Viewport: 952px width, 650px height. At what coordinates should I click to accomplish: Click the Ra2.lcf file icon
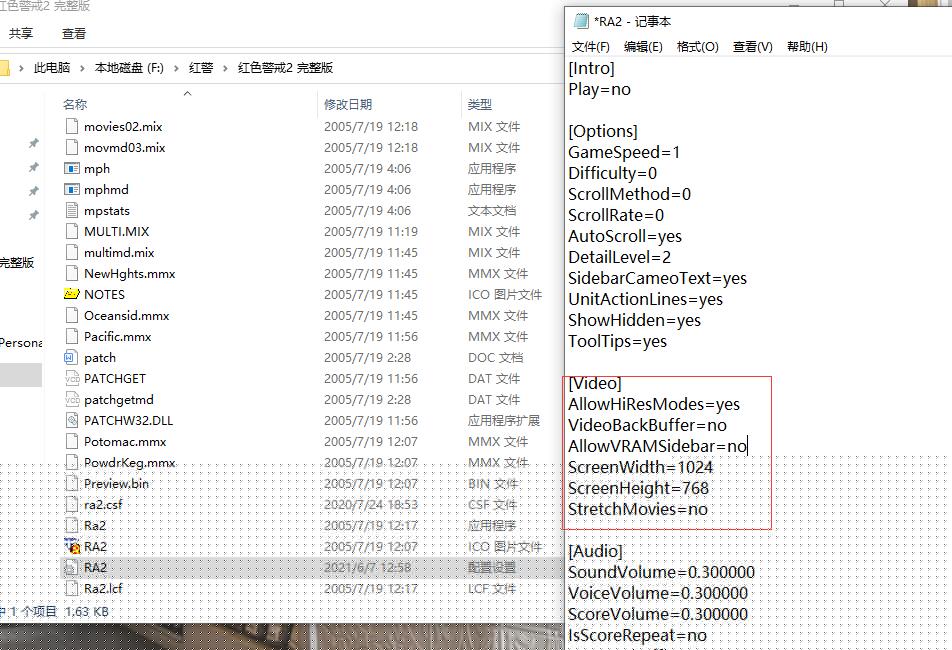click(x=72, y=589)
